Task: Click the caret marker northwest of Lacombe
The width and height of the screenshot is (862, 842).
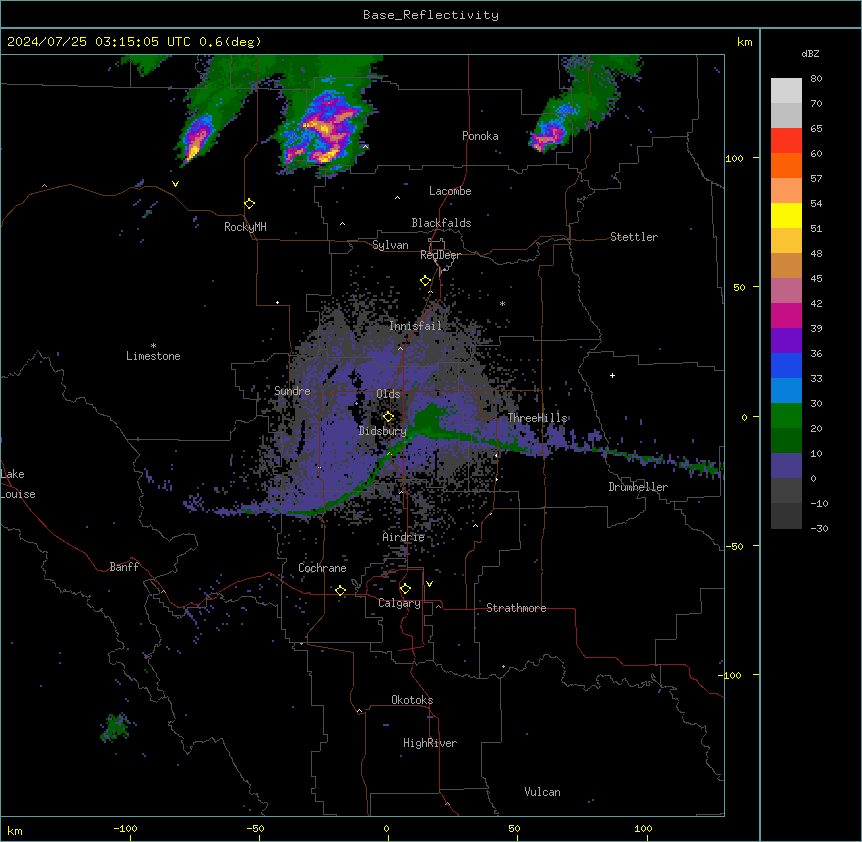Action: click(x=397, y=197)
